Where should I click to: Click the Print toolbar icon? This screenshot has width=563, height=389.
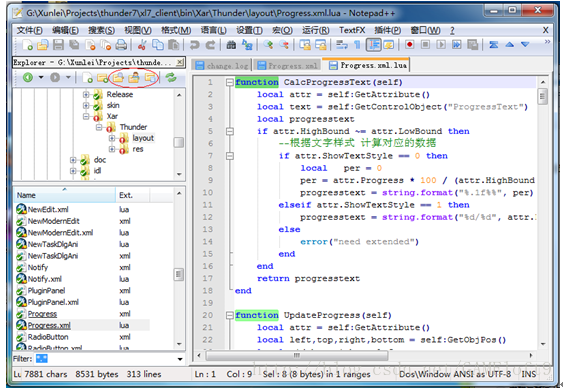121,45
